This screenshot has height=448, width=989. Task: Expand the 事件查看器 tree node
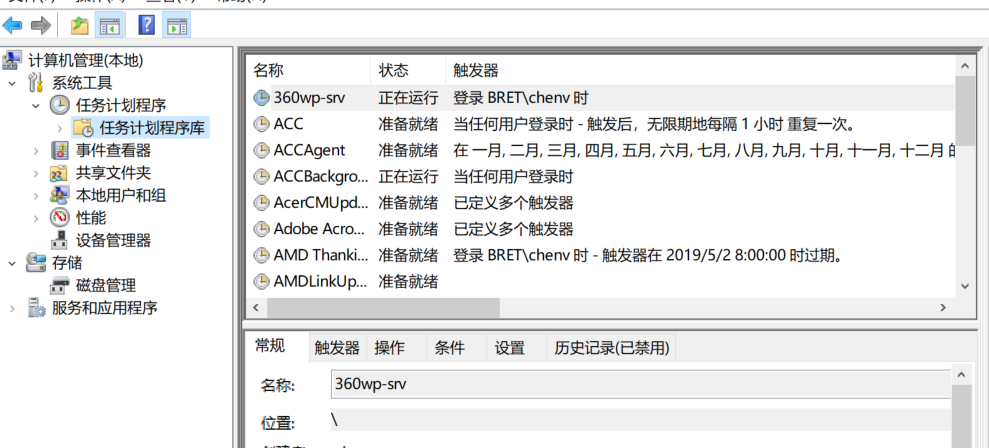37,150
